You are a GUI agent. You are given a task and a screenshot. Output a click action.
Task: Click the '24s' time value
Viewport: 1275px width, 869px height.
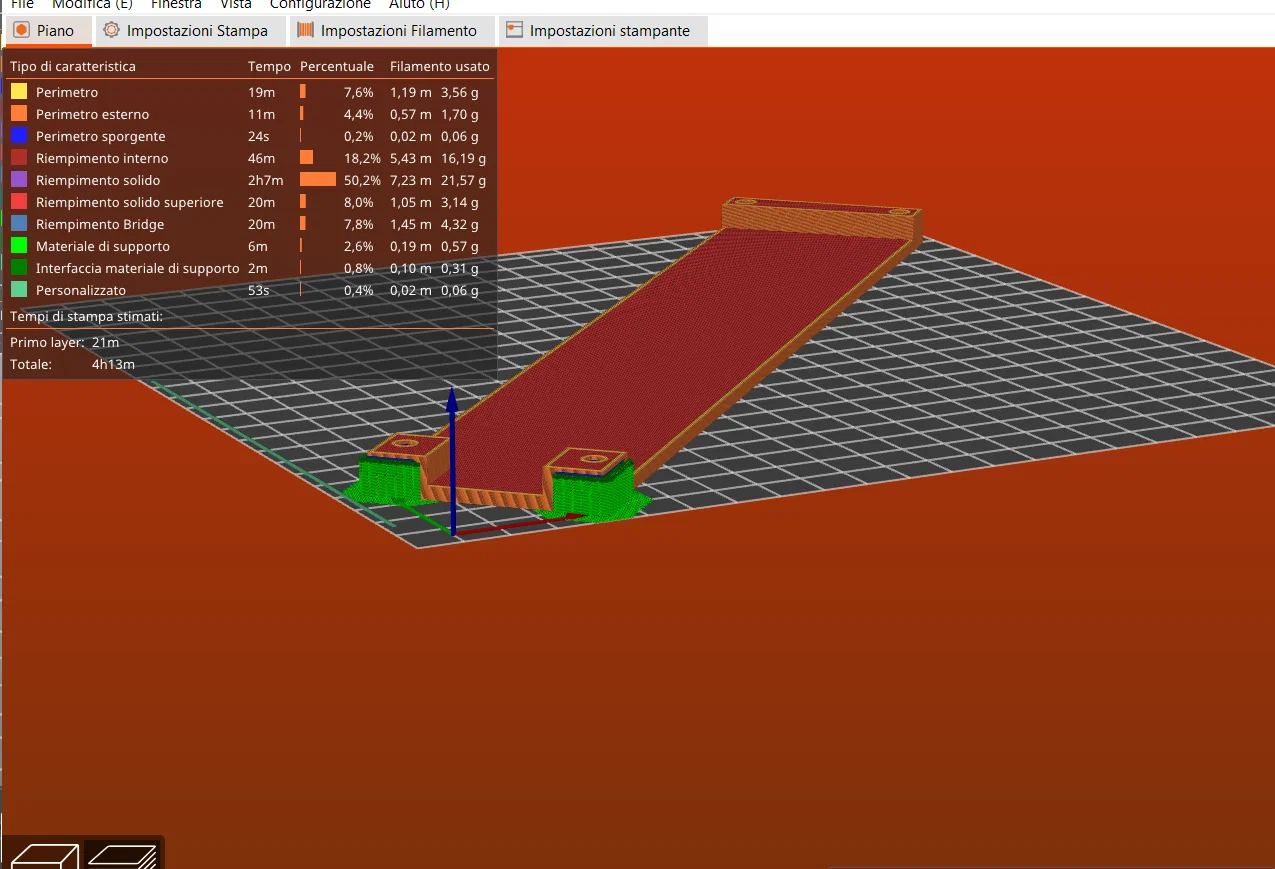259,136
